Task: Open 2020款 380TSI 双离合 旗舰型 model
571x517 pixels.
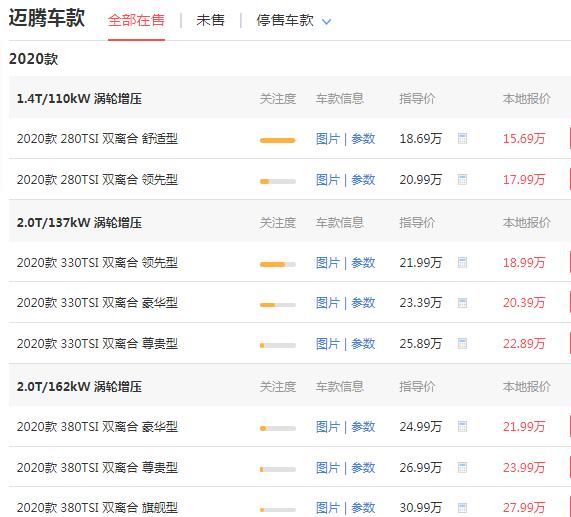Action: point(97,507)
